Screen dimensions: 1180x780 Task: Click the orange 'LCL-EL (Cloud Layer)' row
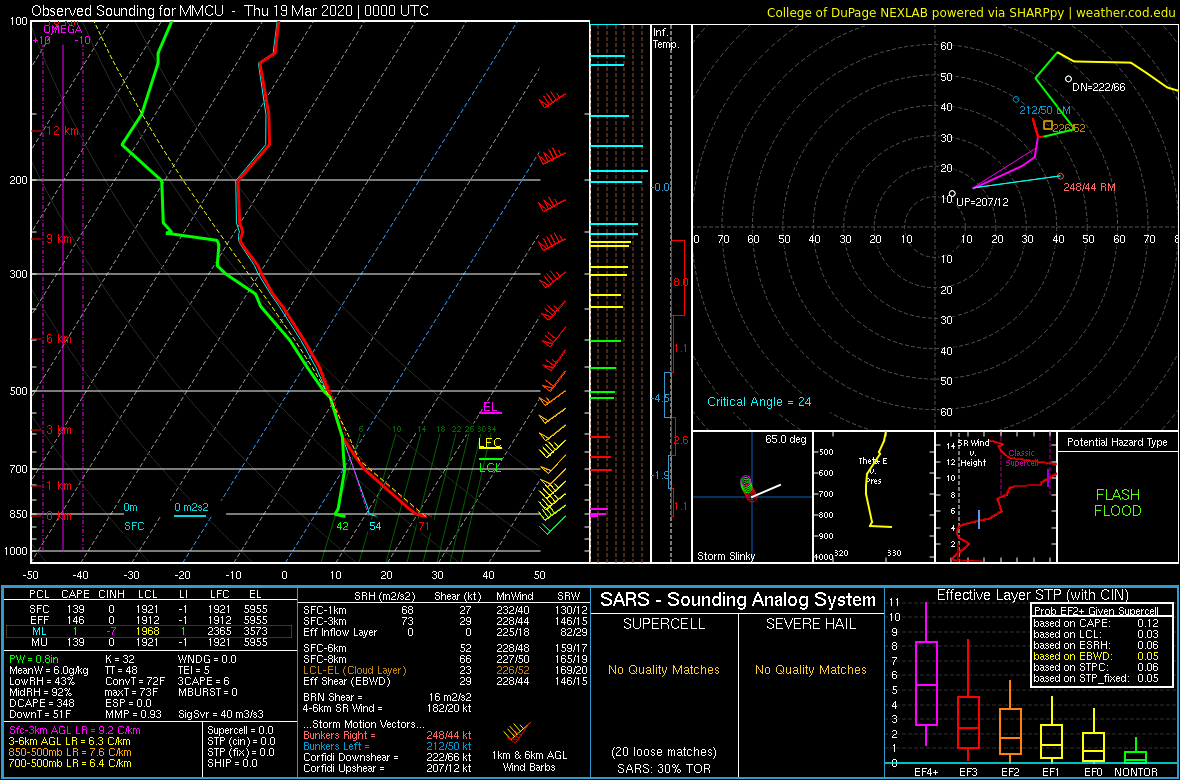[446, 670]
